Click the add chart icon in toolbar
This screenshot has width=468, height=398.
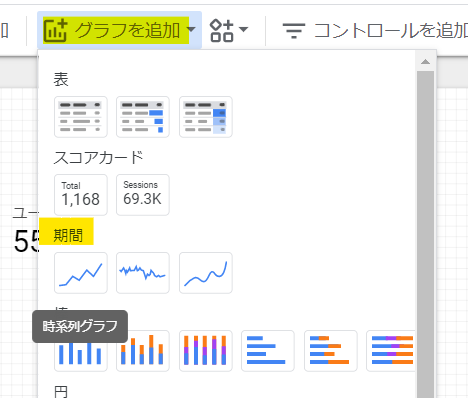click(55, 30)
